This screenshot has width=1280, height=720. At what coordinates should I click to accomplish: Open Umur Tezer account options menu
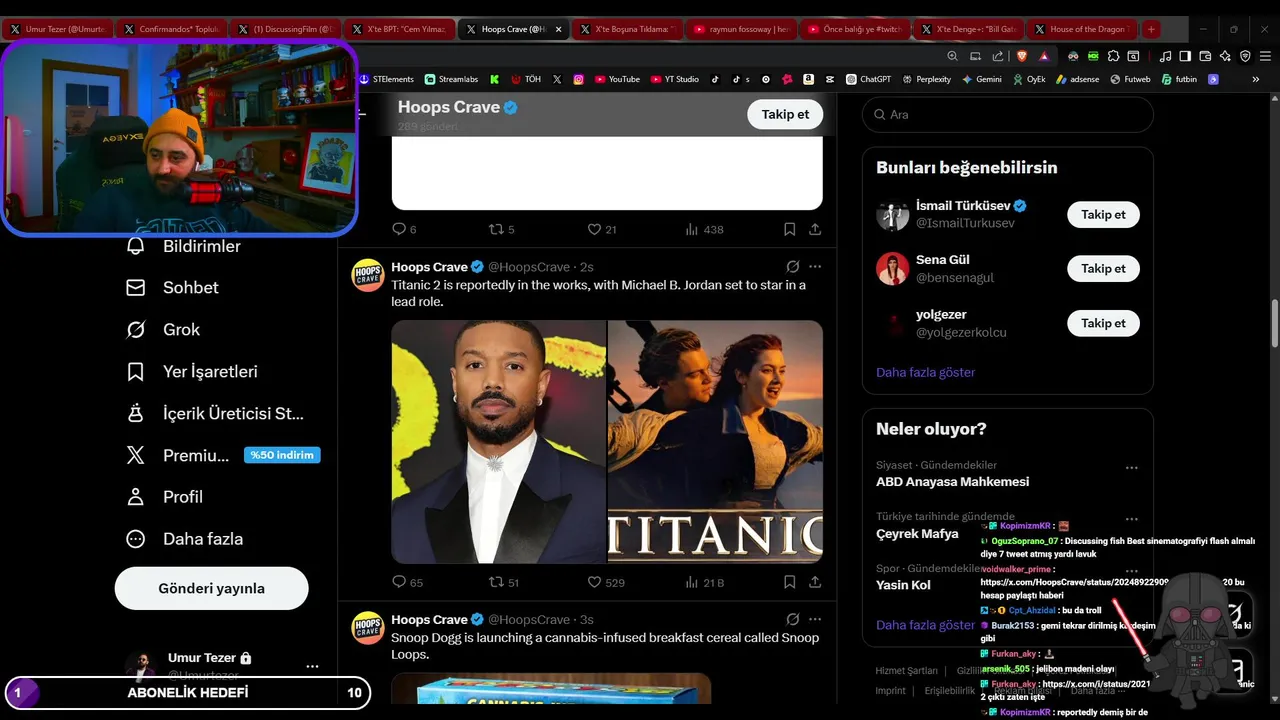click(312, 666)
